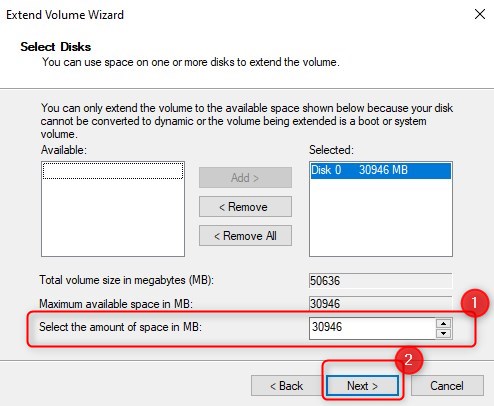Click the < Remove button
494x406 pixels.
[x=245, y=207]
